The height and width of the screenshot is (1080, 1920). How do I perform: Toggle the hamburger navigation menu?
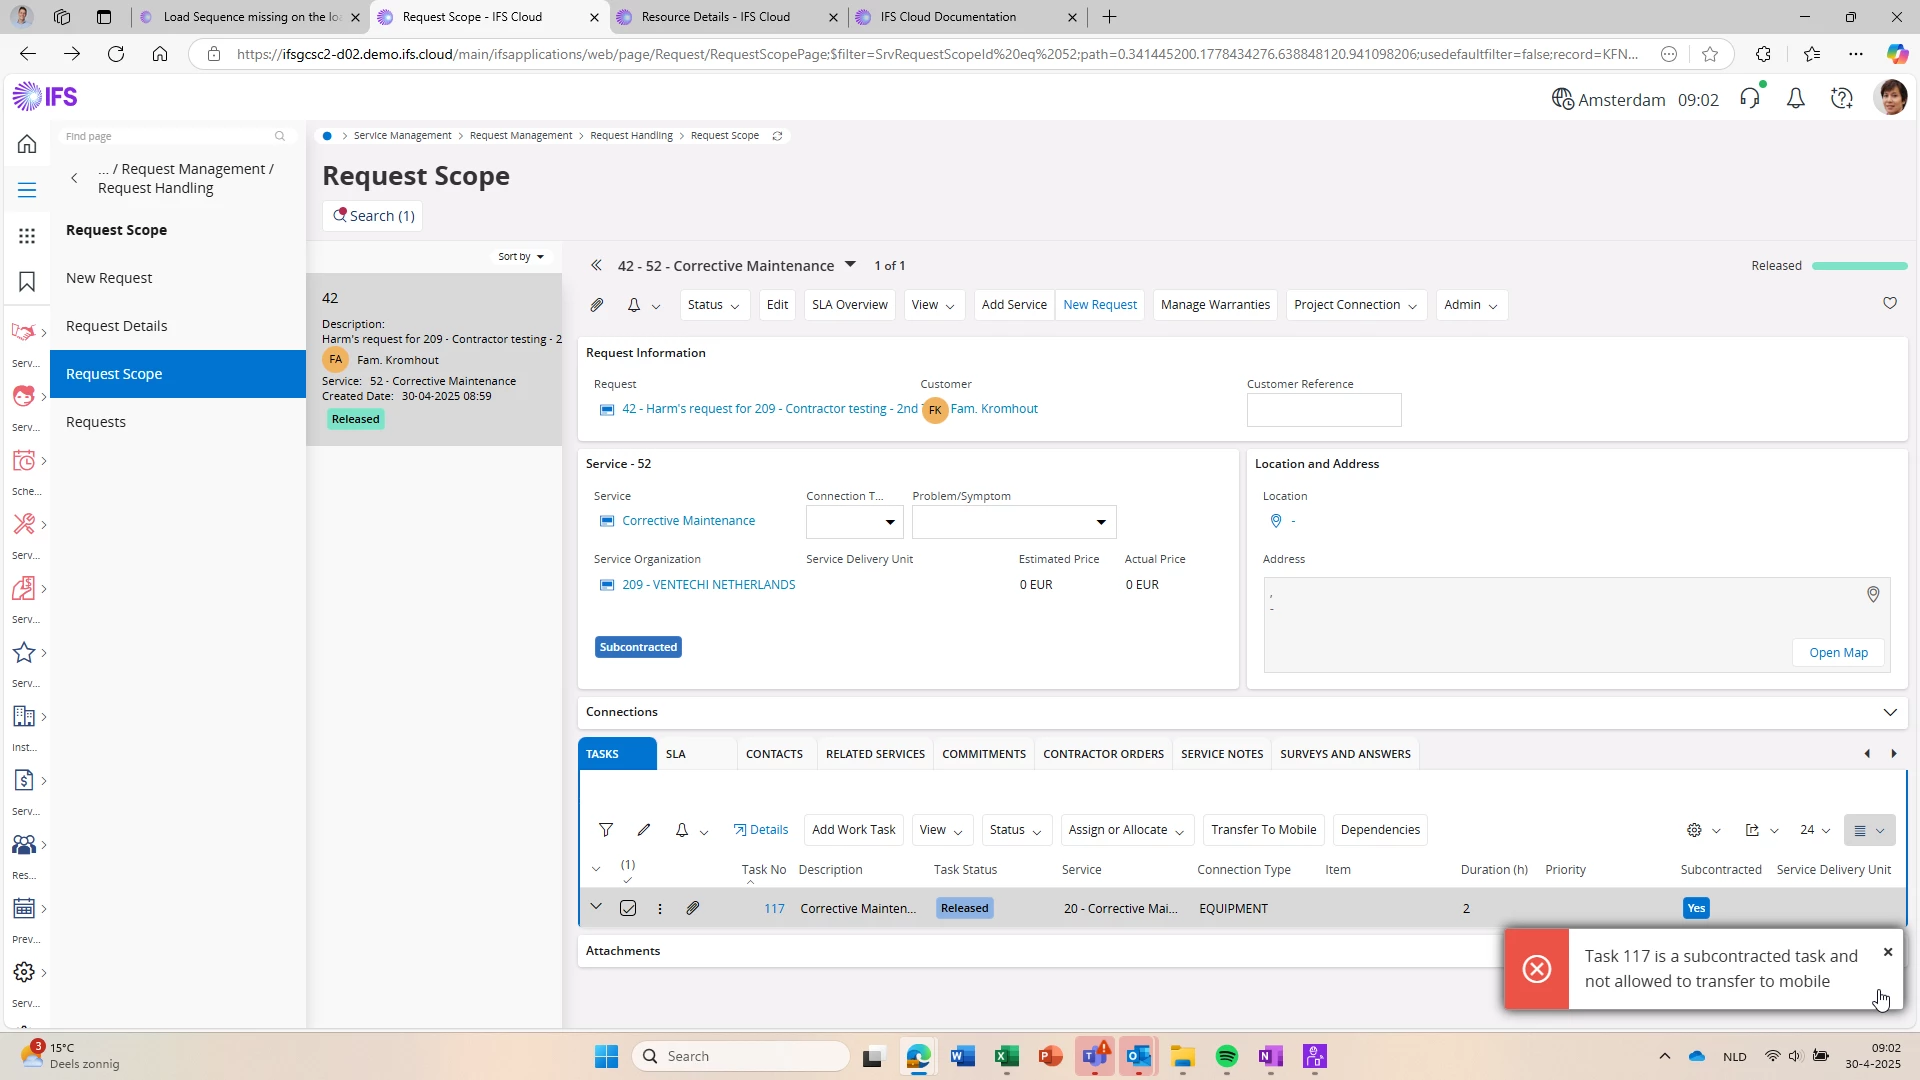click(27, 190)
